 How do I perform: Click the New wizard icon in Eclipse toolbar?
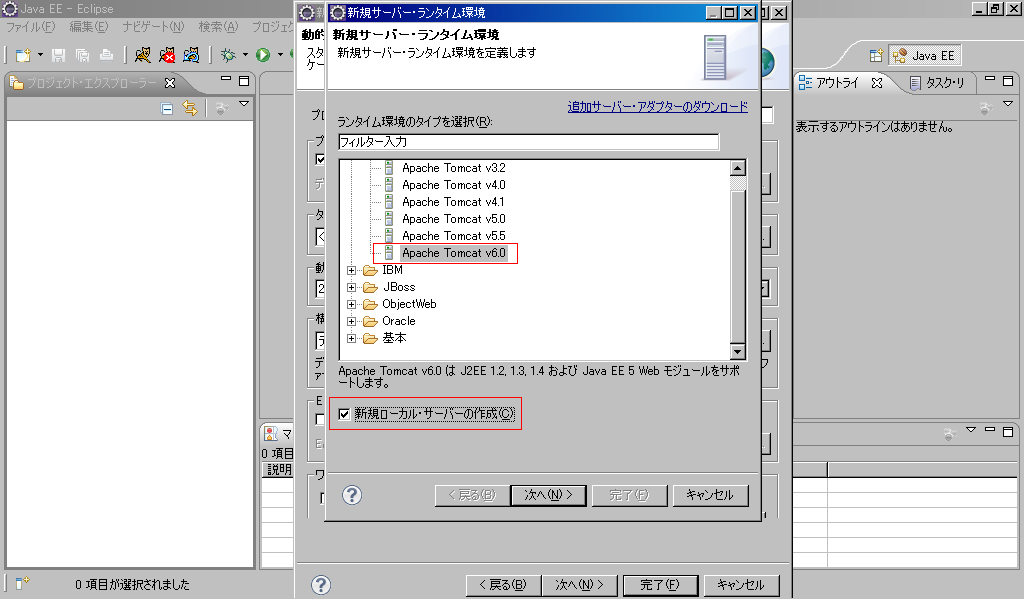(23, 55)
